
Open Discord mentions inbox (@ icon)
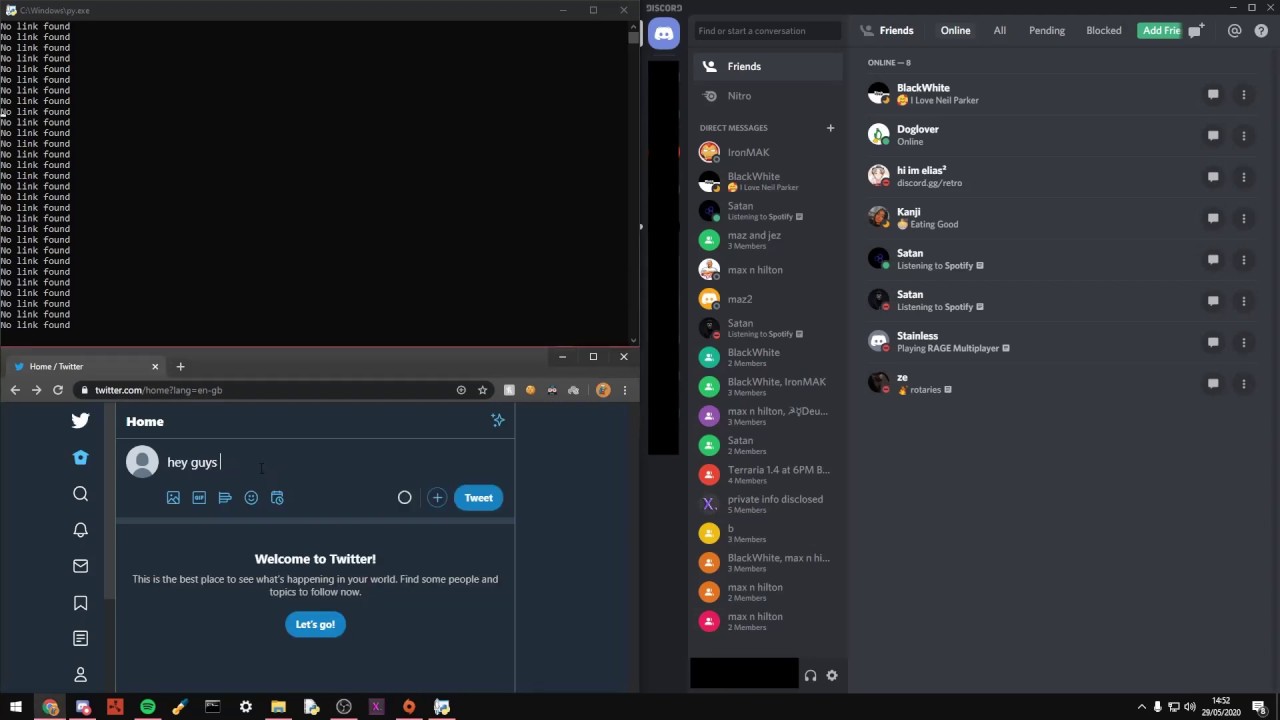(1234, 31)
